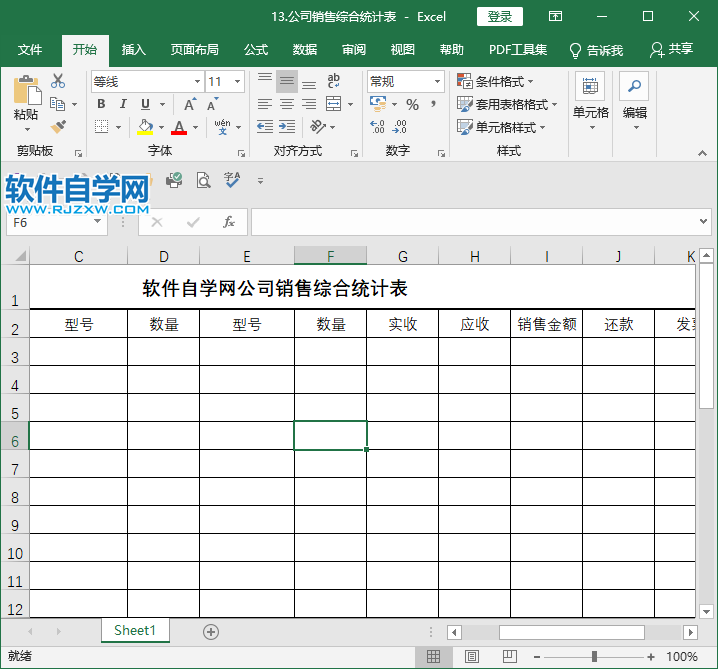Click Increase Decimal icon
Image resolution: width=718 pixels, height=669 pixels.
tap(377, 126)
